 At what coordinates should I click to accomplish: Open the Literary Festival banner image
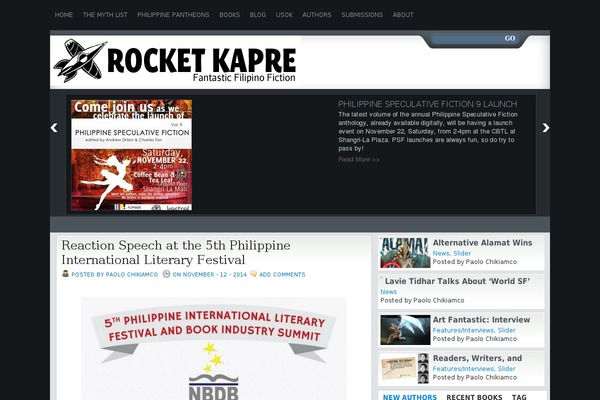pos(214,348)
